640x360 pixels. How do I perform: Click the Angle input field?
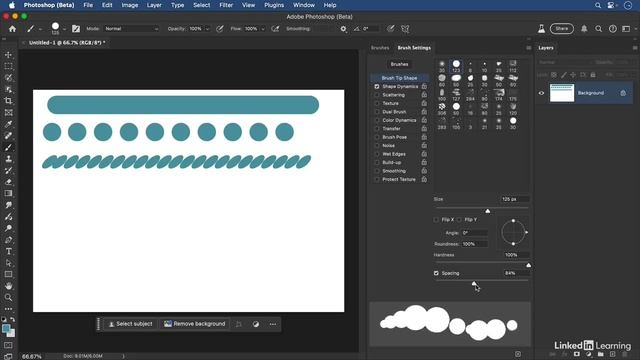[474, 233]
